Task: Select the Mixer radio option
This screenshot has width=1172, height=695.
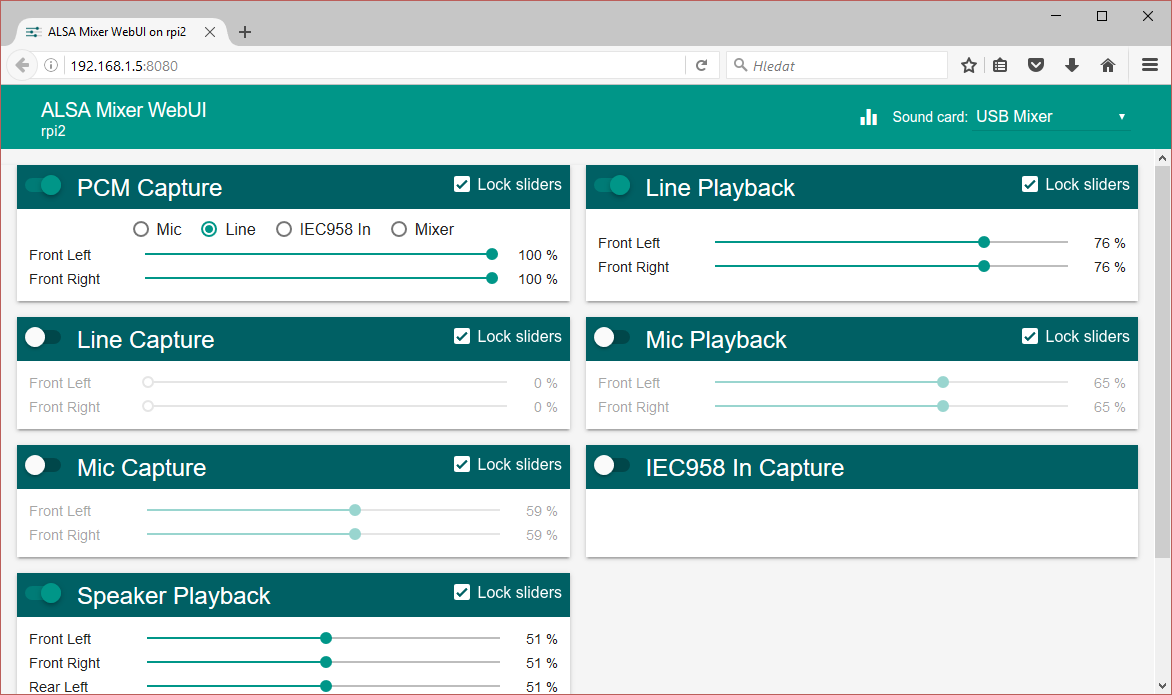Action: click(x=399, y=229)
